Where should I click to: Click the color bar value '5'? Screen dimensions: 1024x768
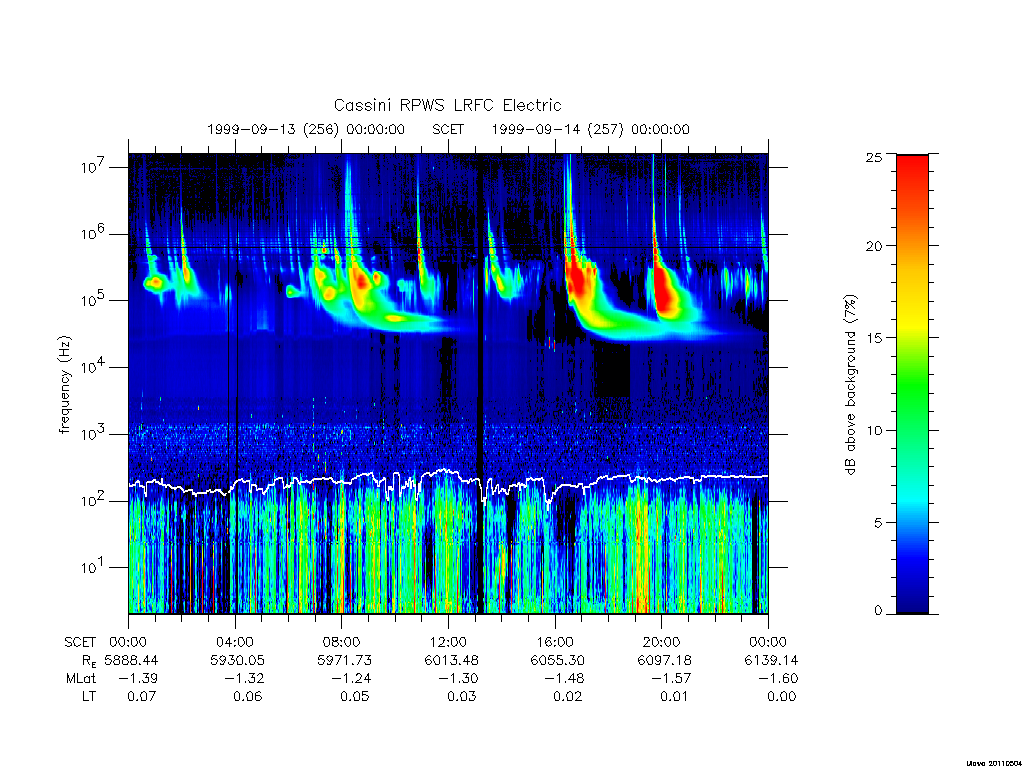click(878, 522)
